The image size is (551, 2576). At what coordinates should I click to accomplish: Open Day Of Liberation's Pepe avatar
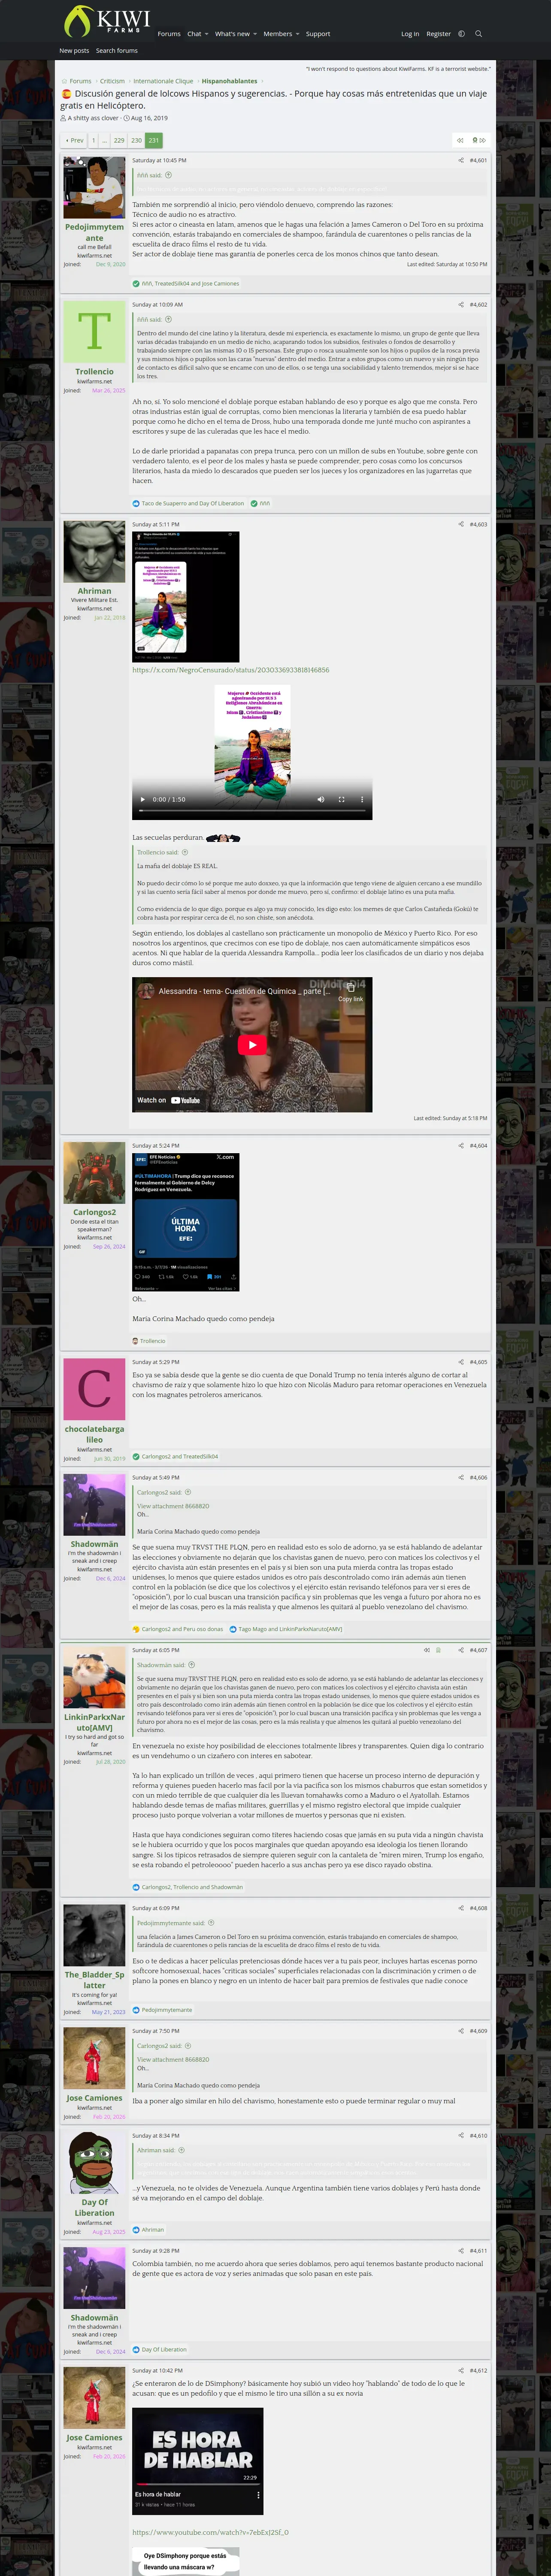pyautogui.click(x=94, y=2163)
